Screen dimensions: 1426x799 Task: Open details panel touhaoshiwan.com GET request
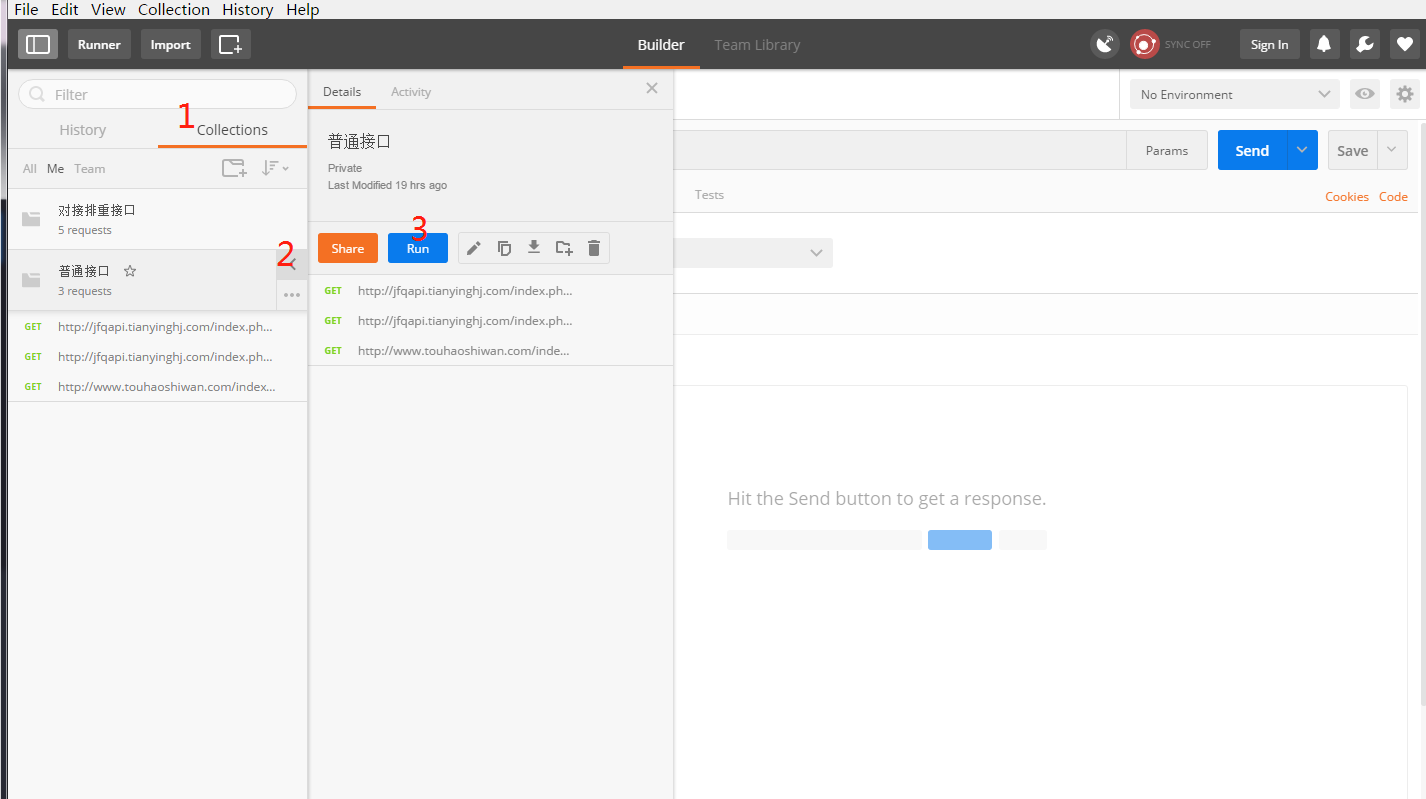[491, 350]
